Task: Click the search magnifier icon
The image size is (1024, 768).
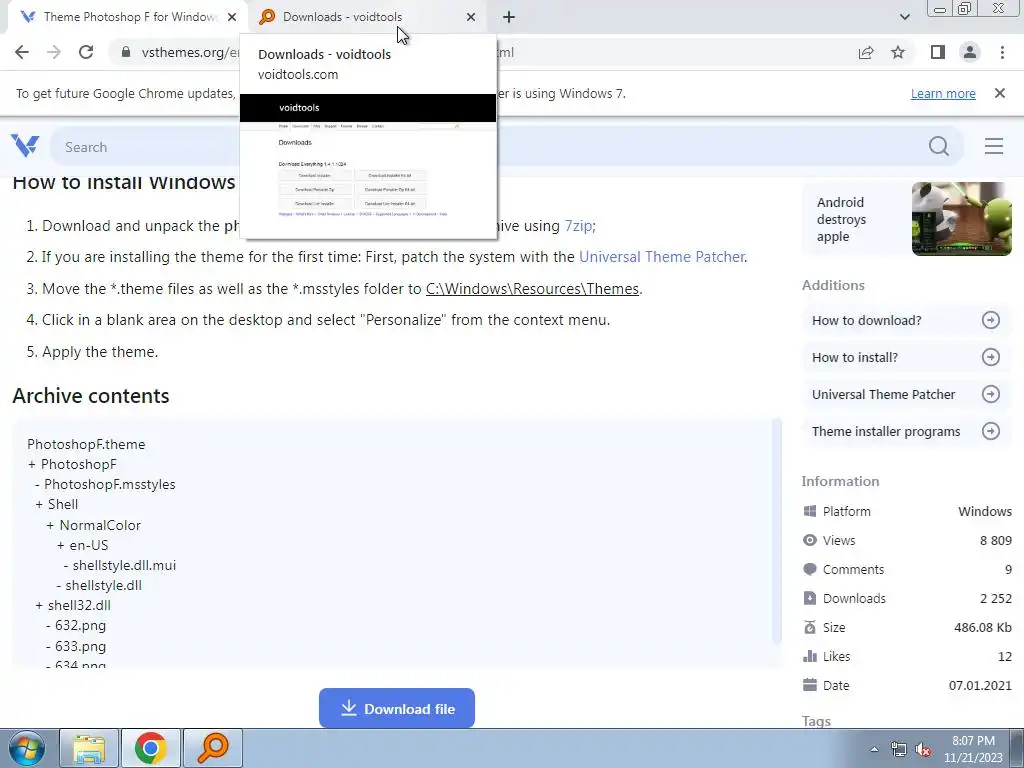Action: [939, 146]
